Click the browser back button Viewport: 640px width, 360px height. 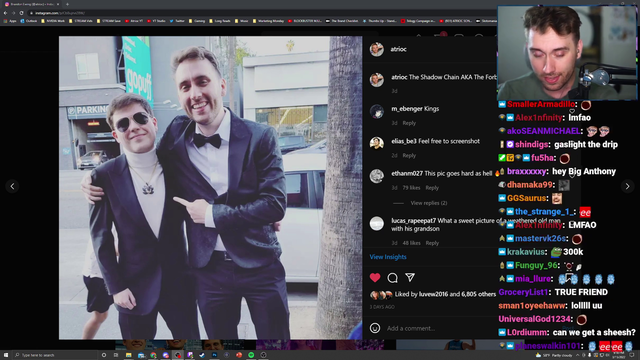pyautogui.click(x=5, y=13)
